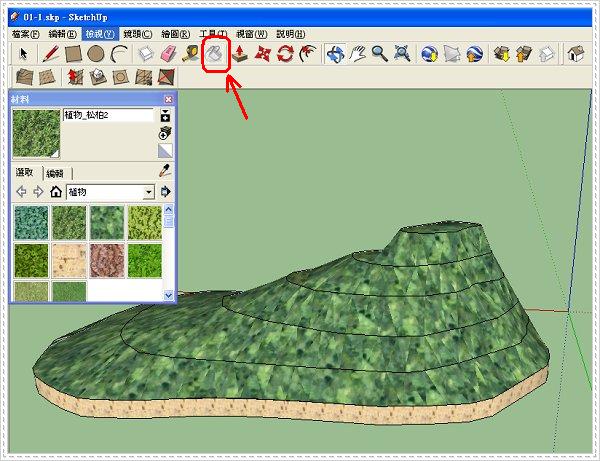Open the materials Details arrow menu
Viewport: 600px width, 461px height.
click(166, 191)
